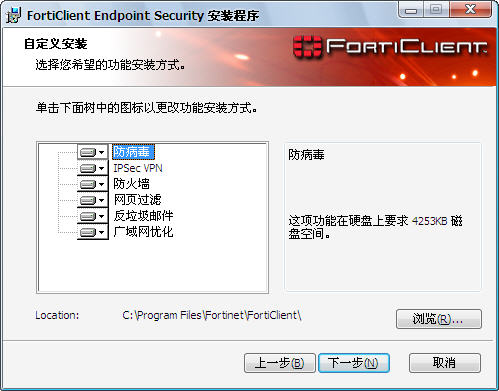This screenshot has height=391, width=499.
Task: Select the 广域网优化 feature label
Action: click(143, 232)
